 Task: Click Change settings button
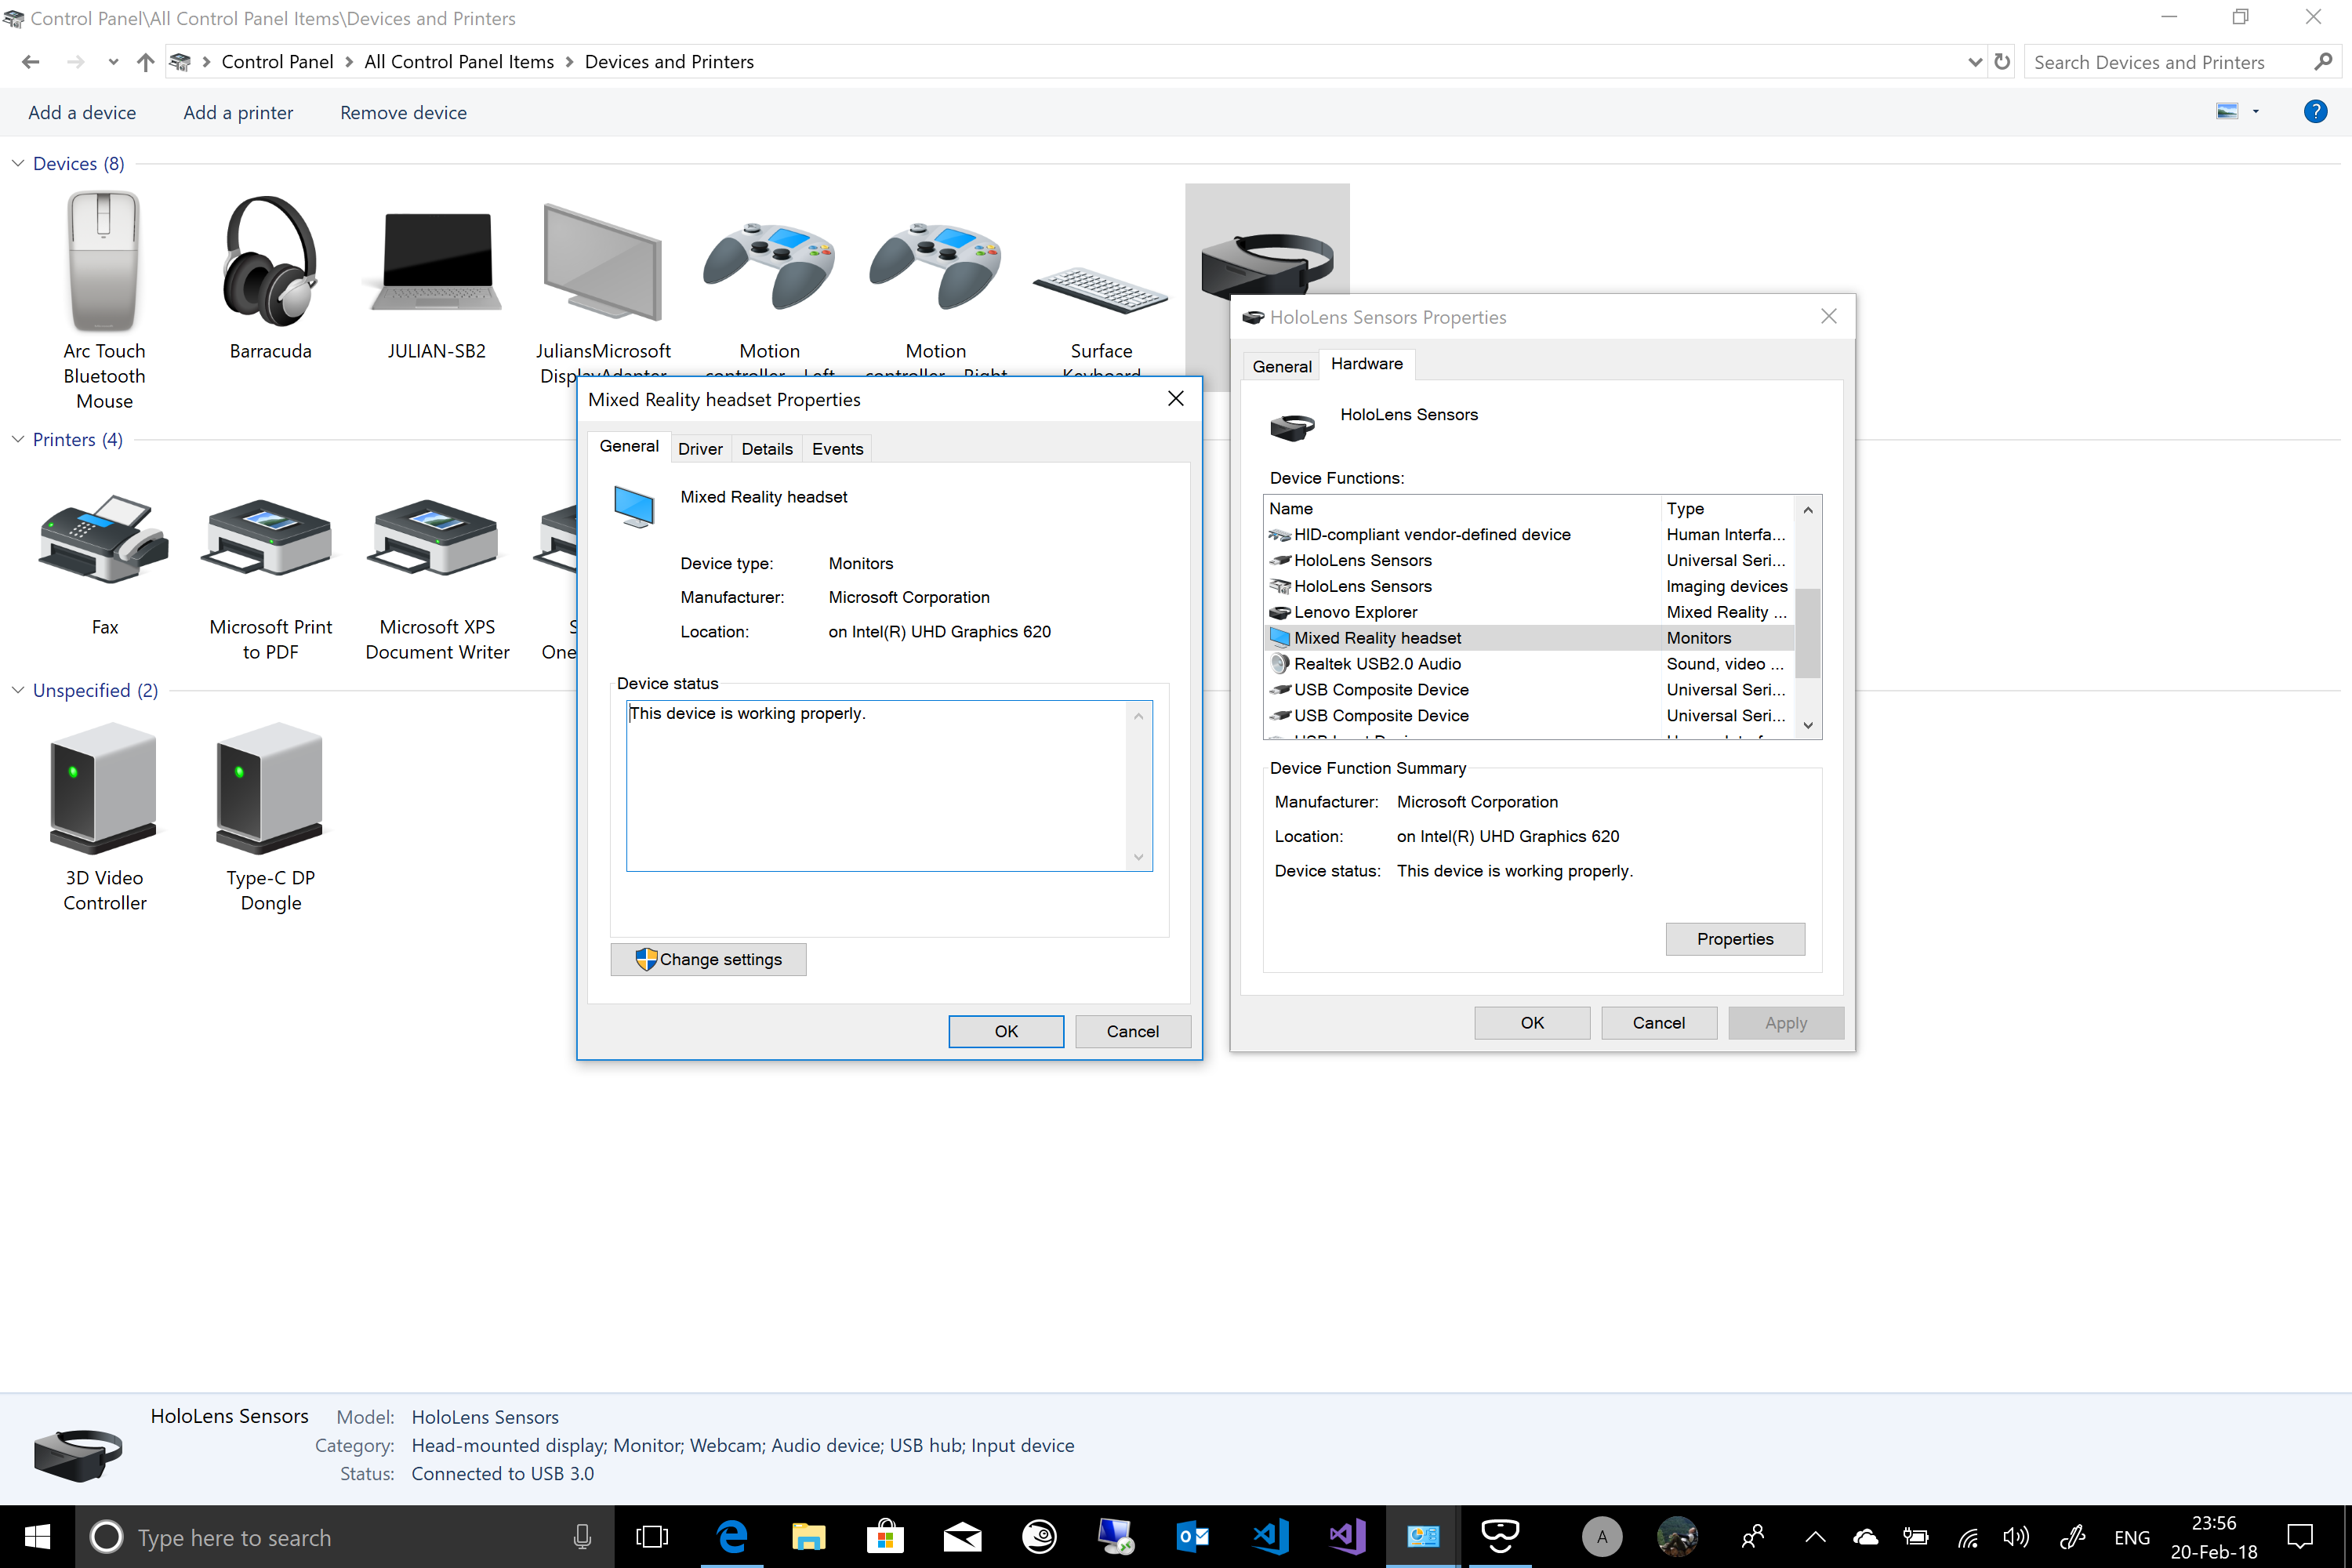point(708,959)
